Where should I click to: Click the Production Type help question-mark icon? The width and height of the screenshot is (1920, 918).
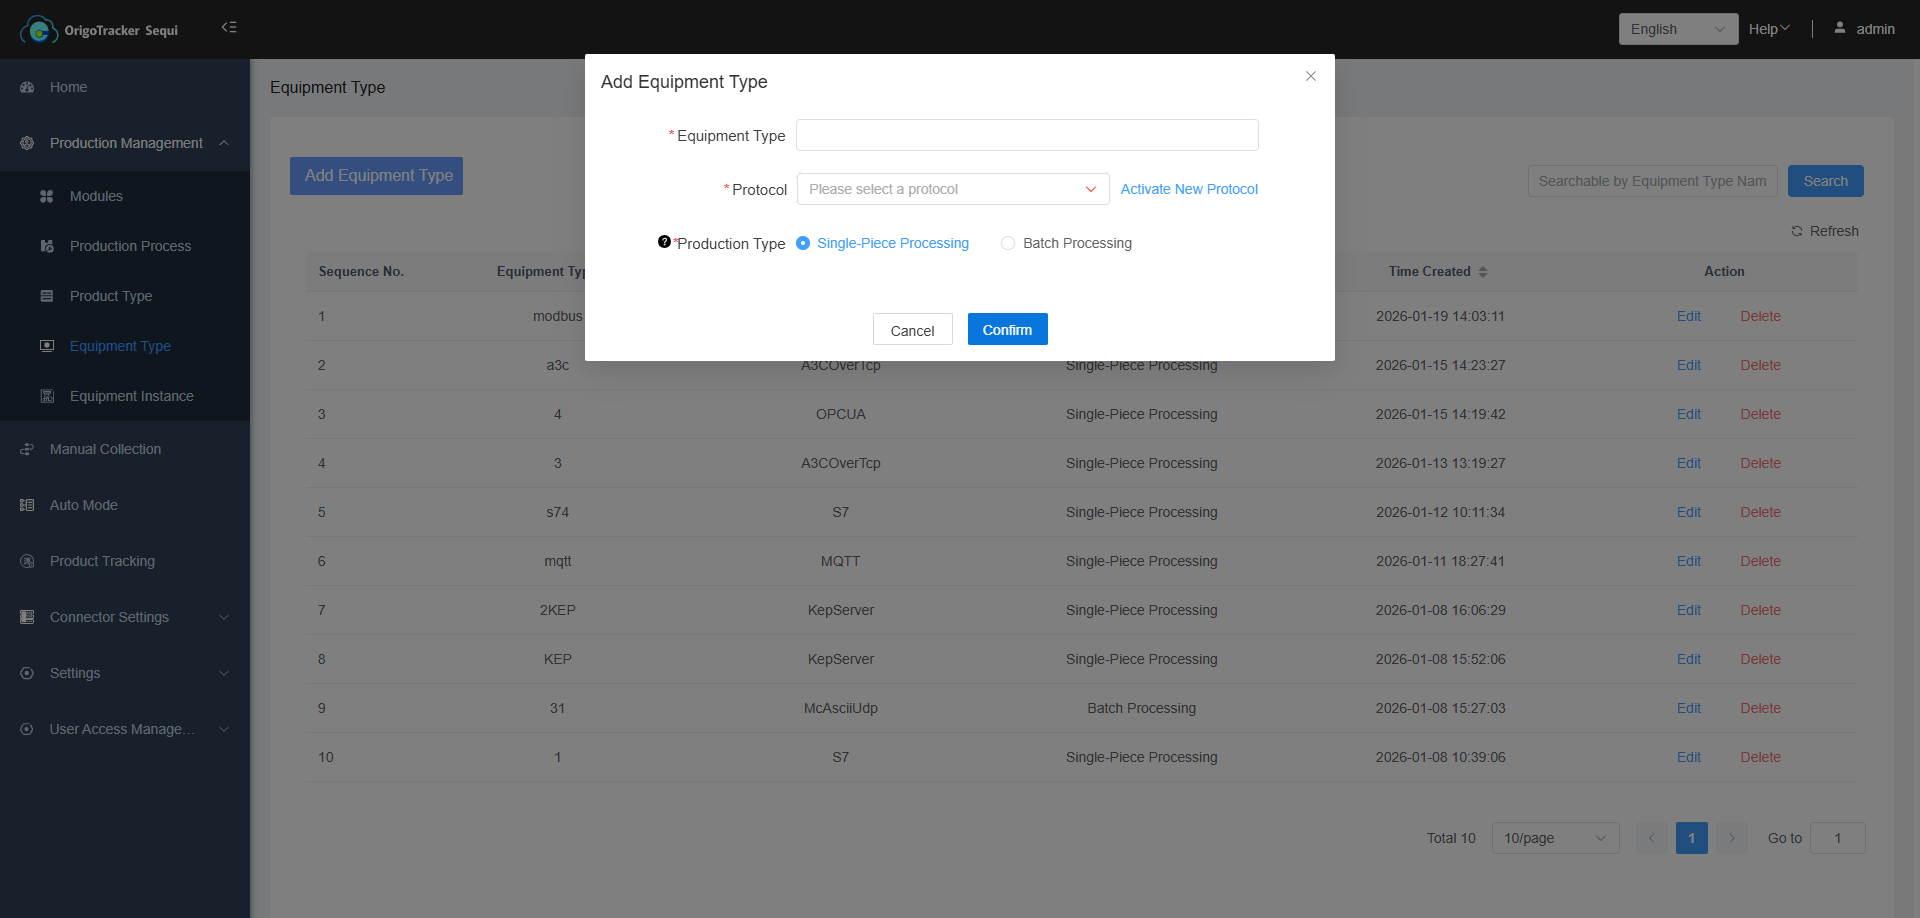664,242
